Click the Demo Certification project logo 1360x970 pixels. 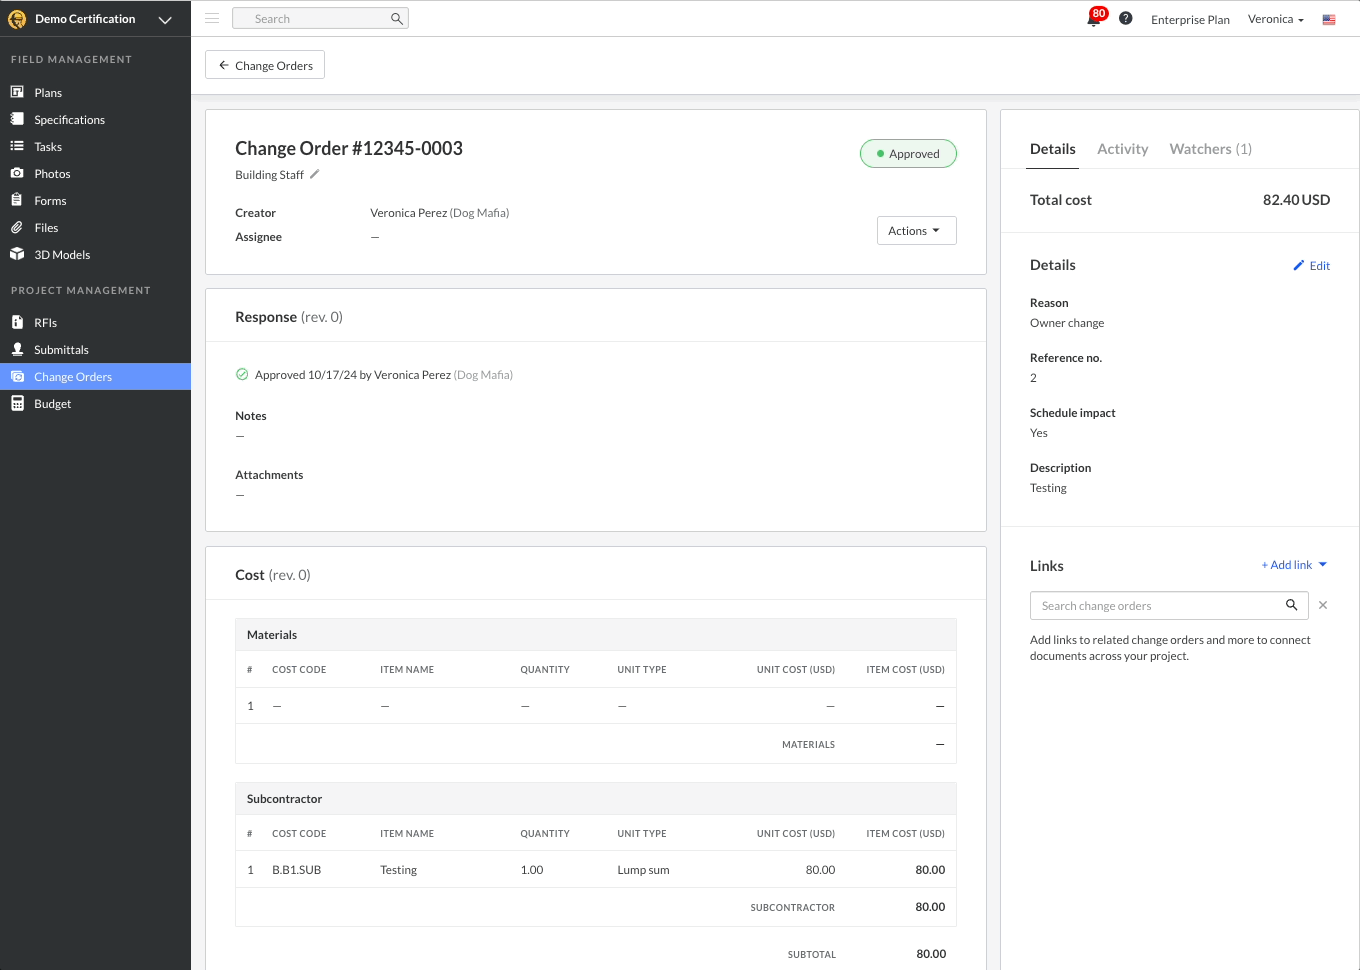[17, 19]
